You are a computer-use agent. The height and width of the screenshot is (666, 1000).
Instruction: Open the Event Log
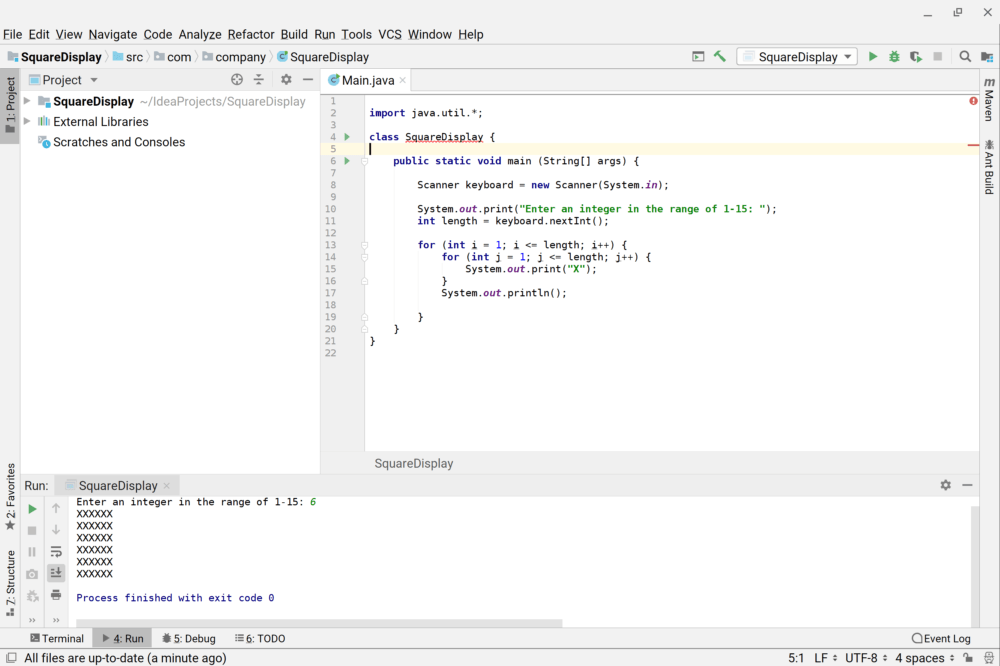point(941,639)
